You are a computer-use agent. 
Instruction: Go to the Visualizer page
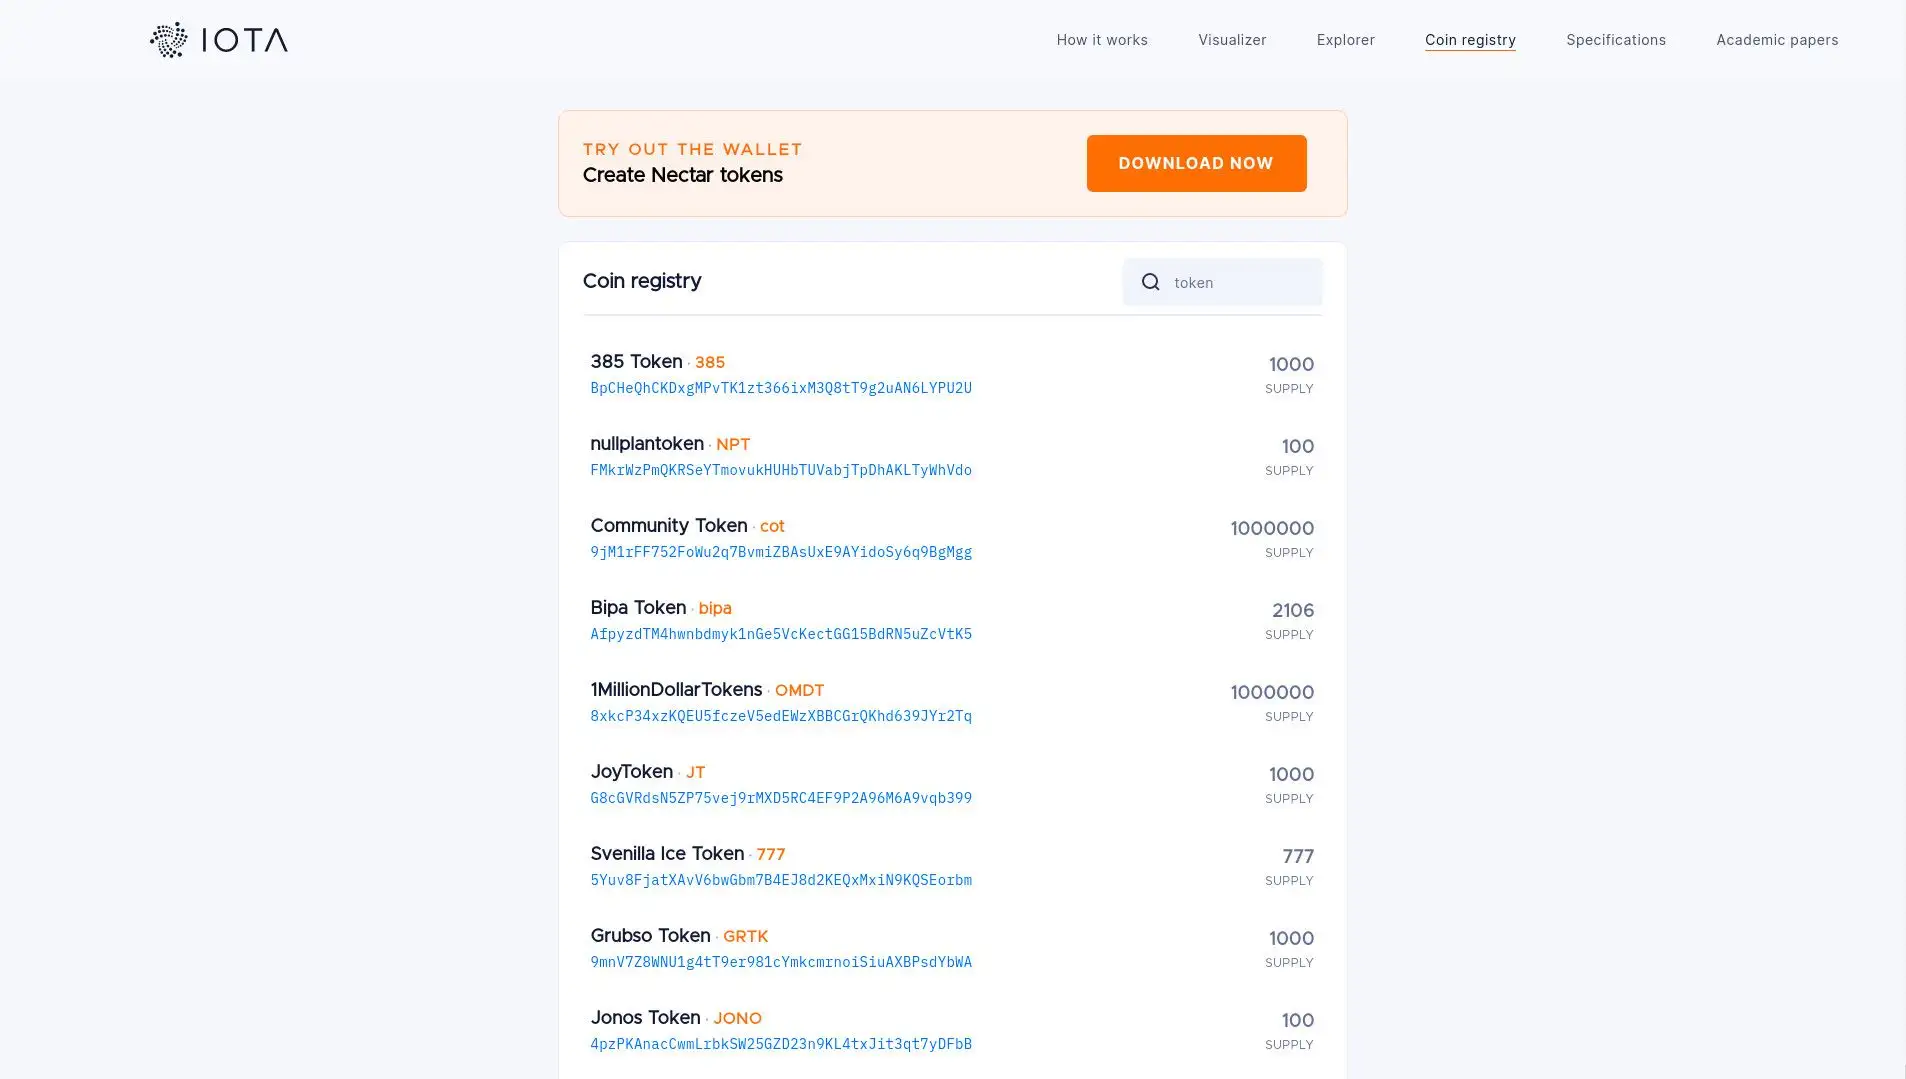tap(1232, 40)
